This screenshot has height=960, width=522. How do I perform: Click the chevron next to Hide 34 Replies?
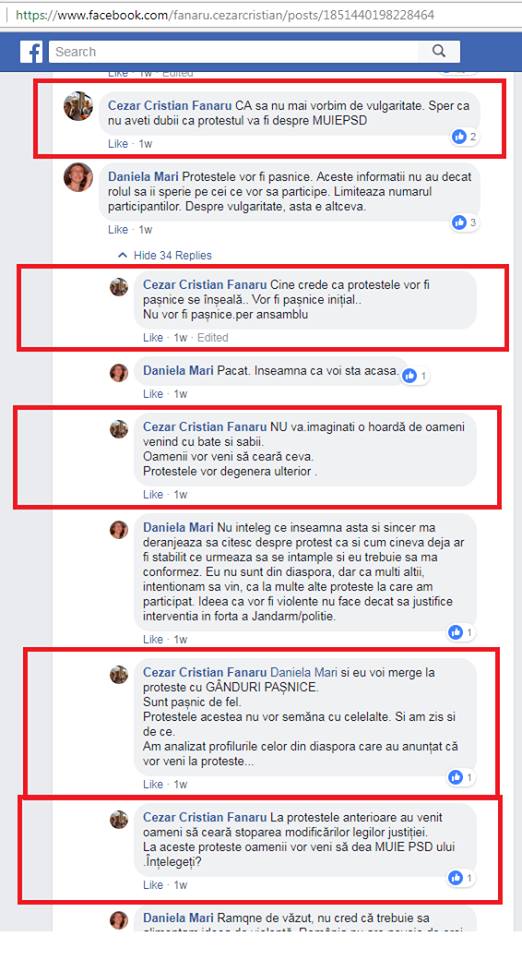[x=123, y=255]
